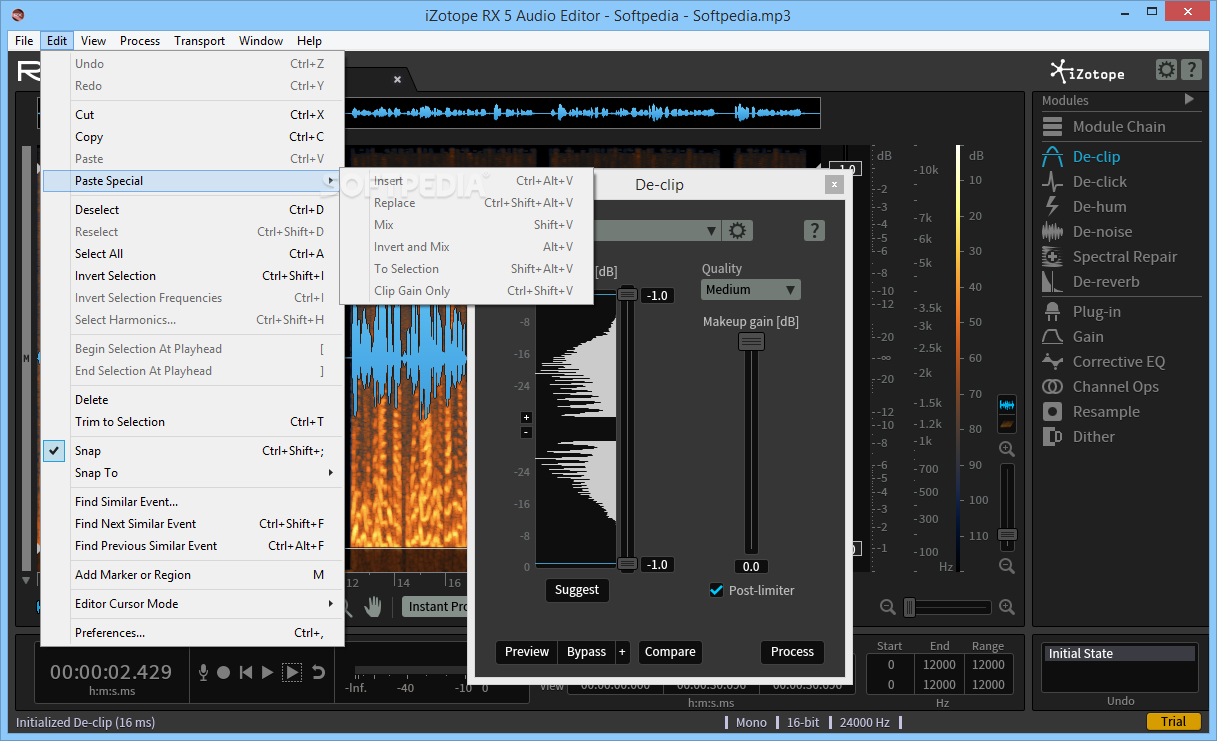Open the Quality Medium dropdown
This screenshot has height=741, width=1217.
pos(751,290)
